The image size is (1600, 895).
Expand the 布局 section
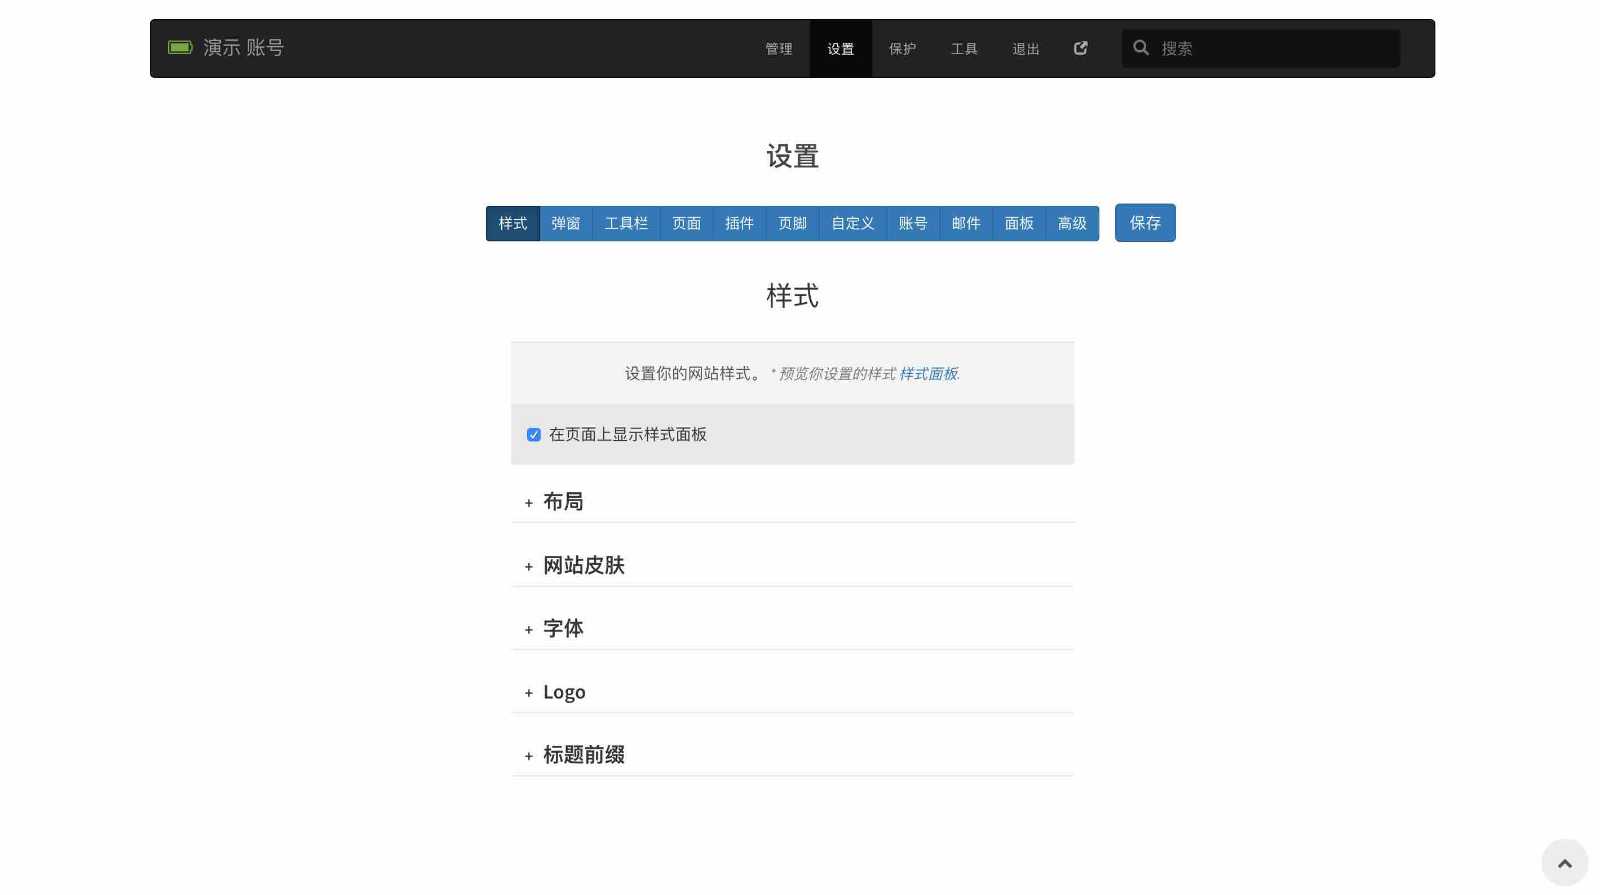(x=562, y=502)
